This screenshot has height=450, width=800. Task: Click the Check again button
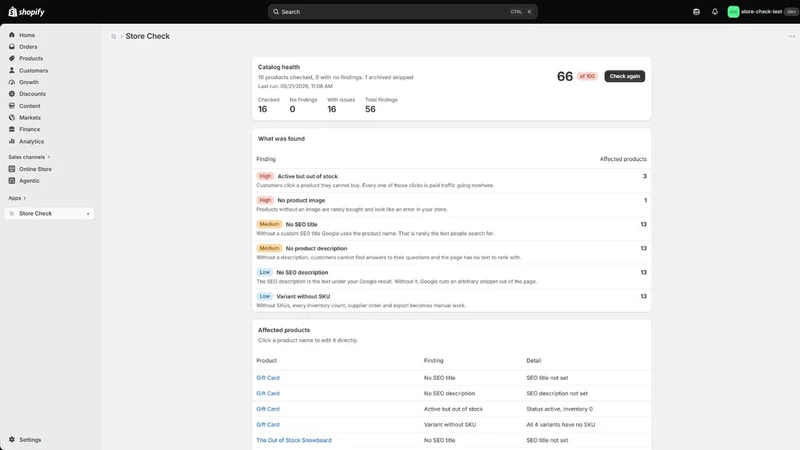624,76
